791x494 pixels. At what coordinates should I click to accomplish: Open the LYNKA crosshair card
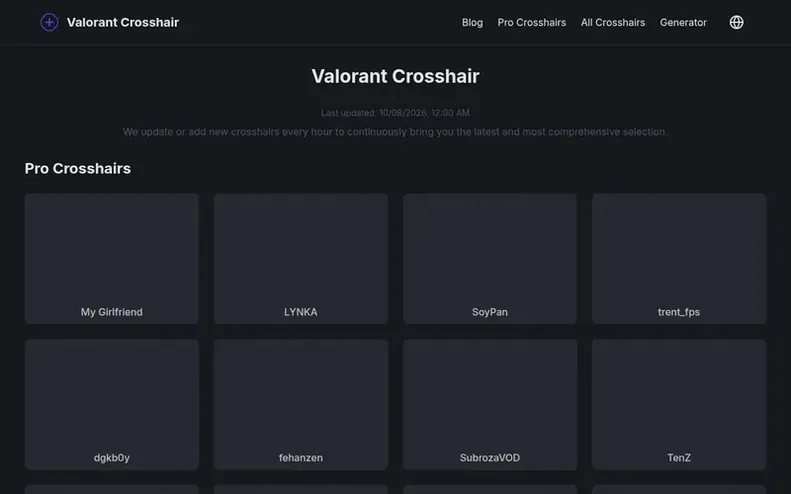click(301, 258)
